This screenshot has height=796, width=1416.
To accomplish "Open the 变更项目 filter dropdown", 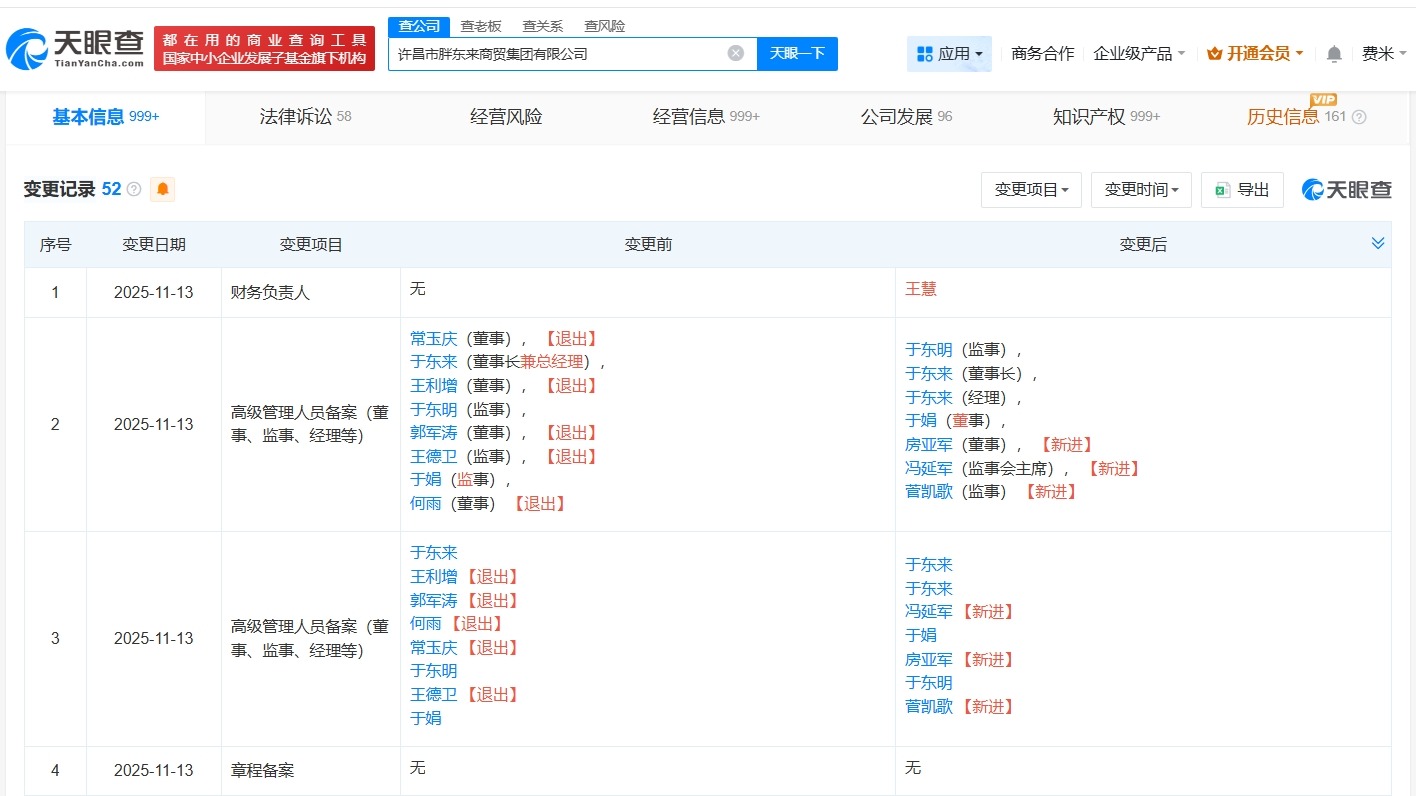I will [x=1031, y=189].
